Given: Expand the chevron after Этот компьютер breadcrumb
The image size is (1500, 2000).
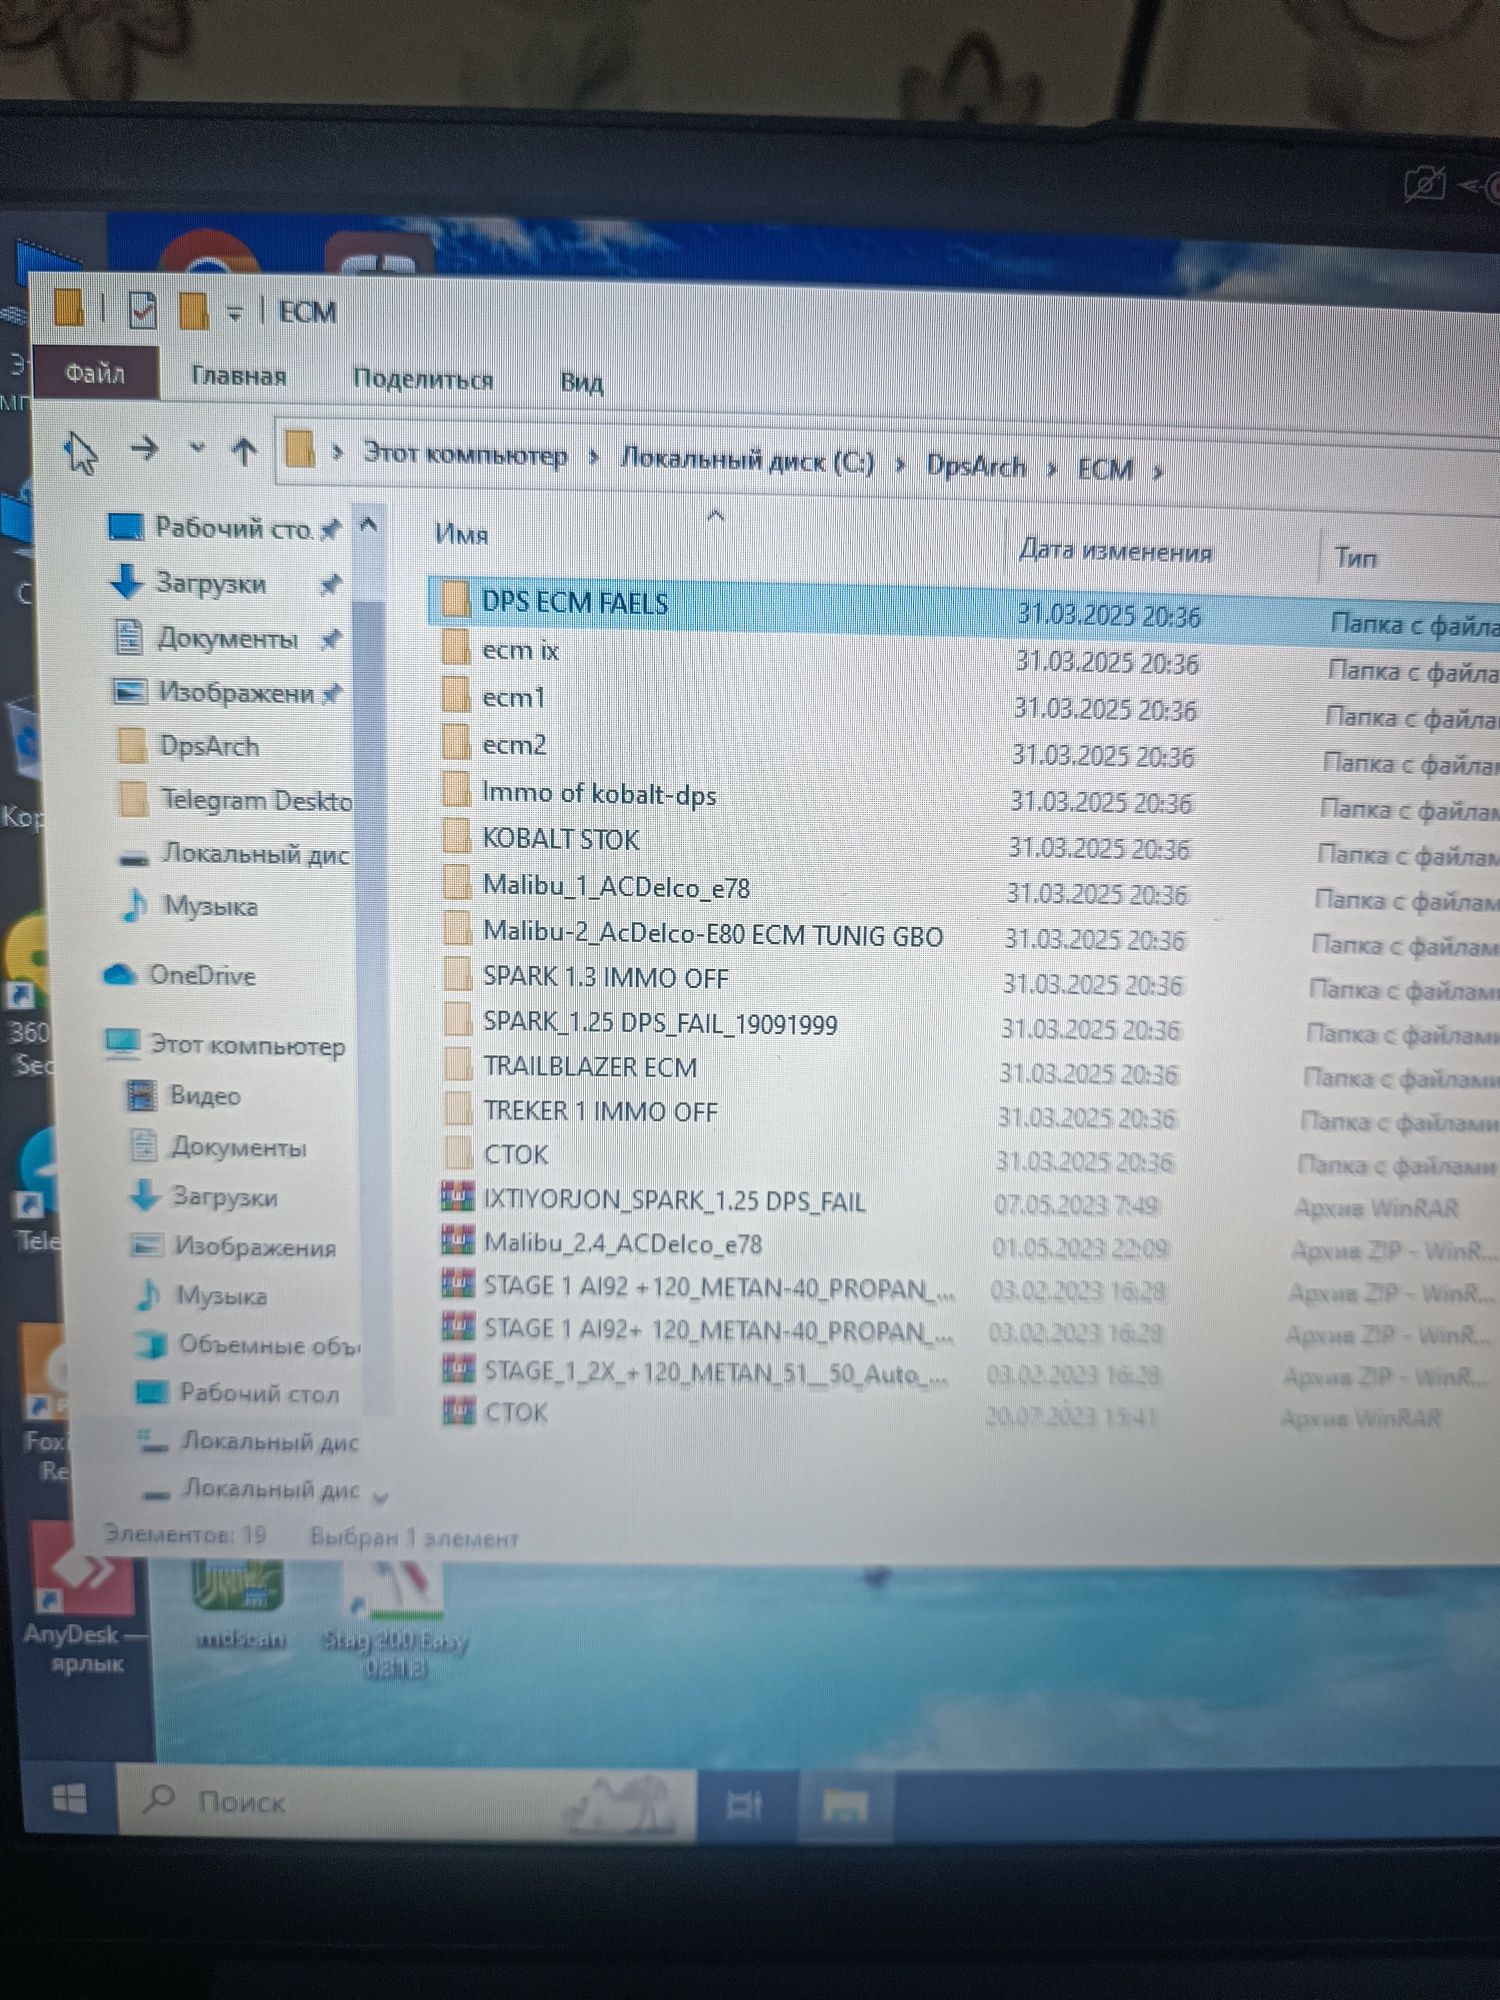Looking at the screenshot, I should click(594, 458).
